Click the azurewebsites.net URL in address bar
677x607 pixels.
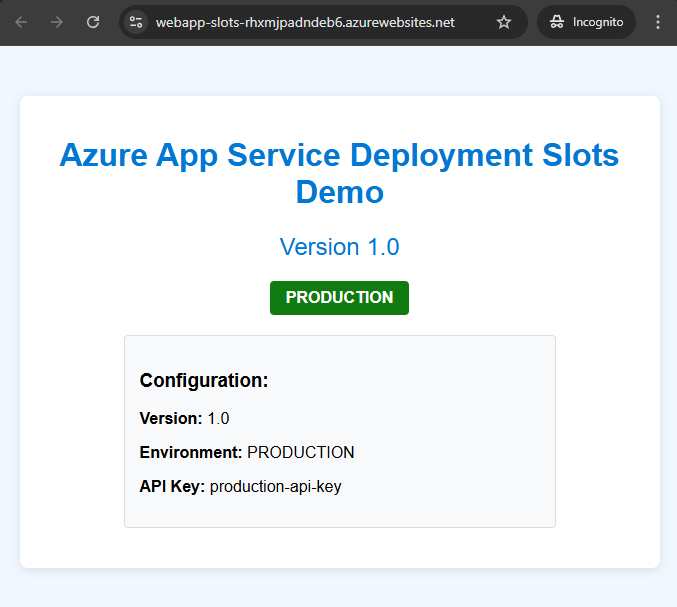pyautogui.click(x=305, y=22)
